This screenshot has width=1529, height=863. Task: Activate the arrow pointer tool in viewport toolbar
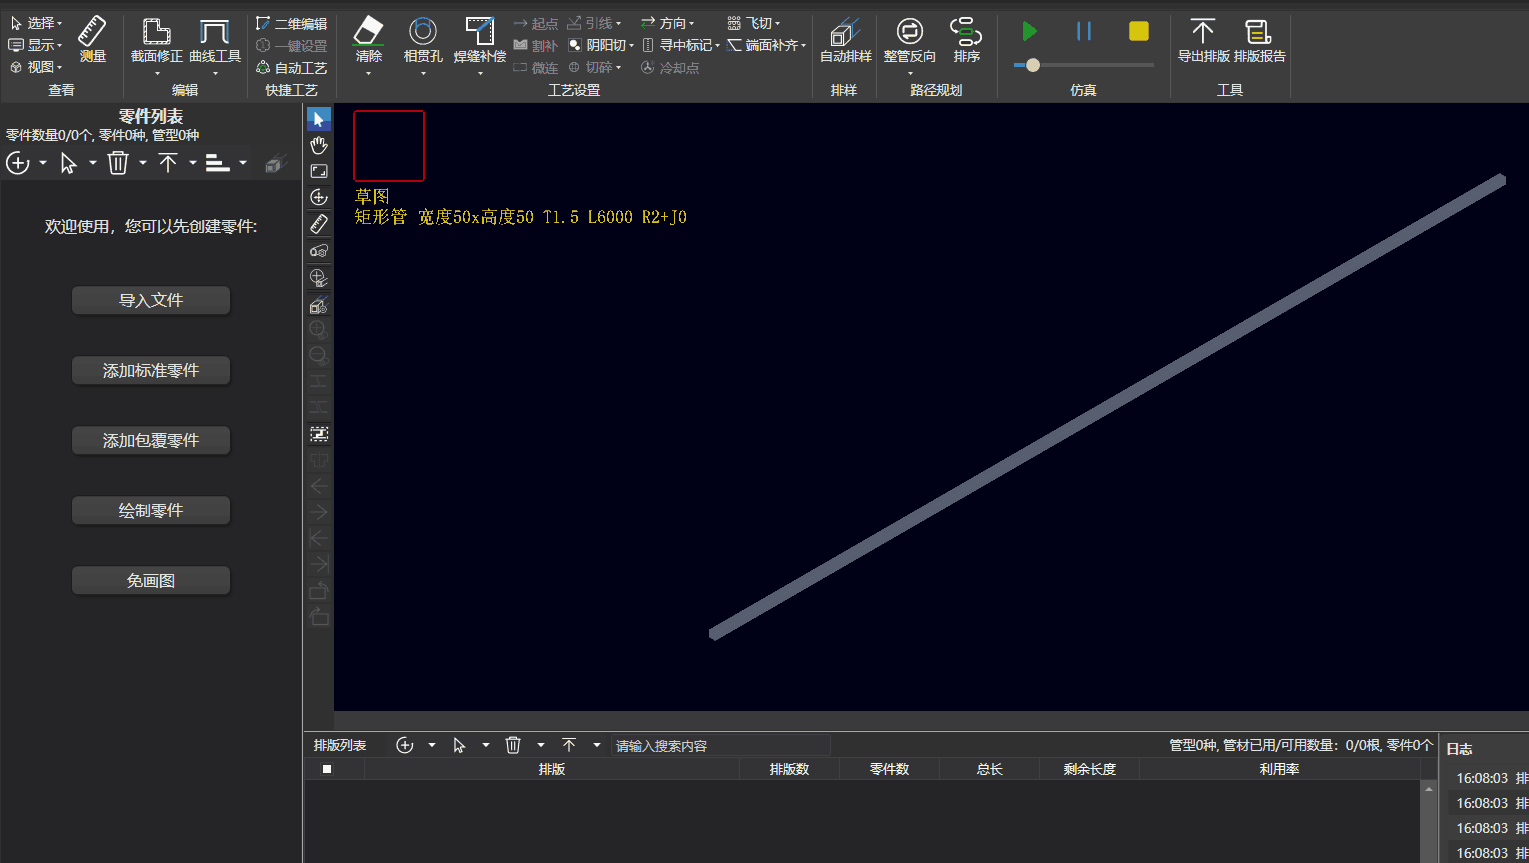[319, 119]
